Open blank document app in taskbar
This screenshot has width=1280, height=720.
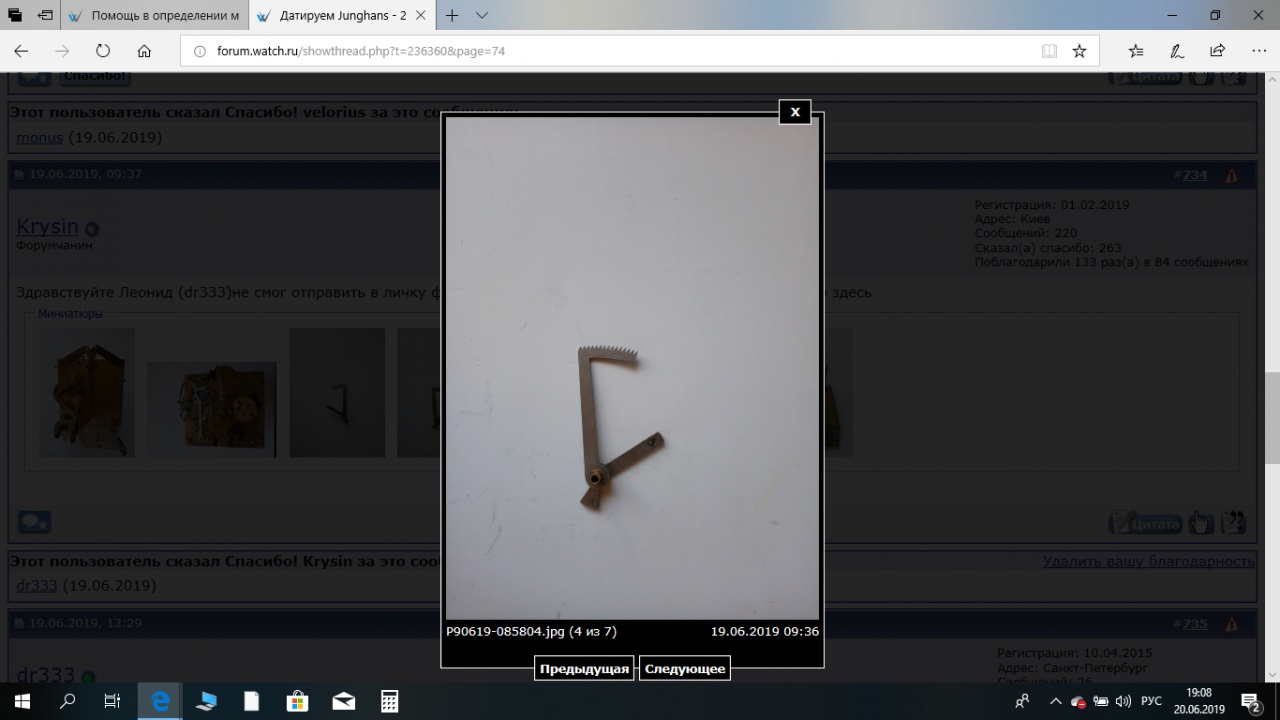click(x=251, y=701)
